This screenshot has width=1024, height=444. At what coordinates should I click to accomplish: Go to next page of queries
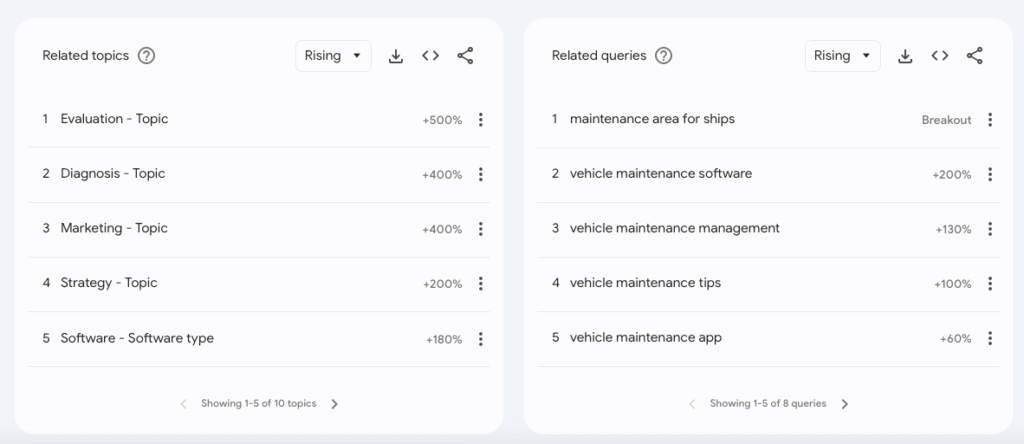coord(845,404)
